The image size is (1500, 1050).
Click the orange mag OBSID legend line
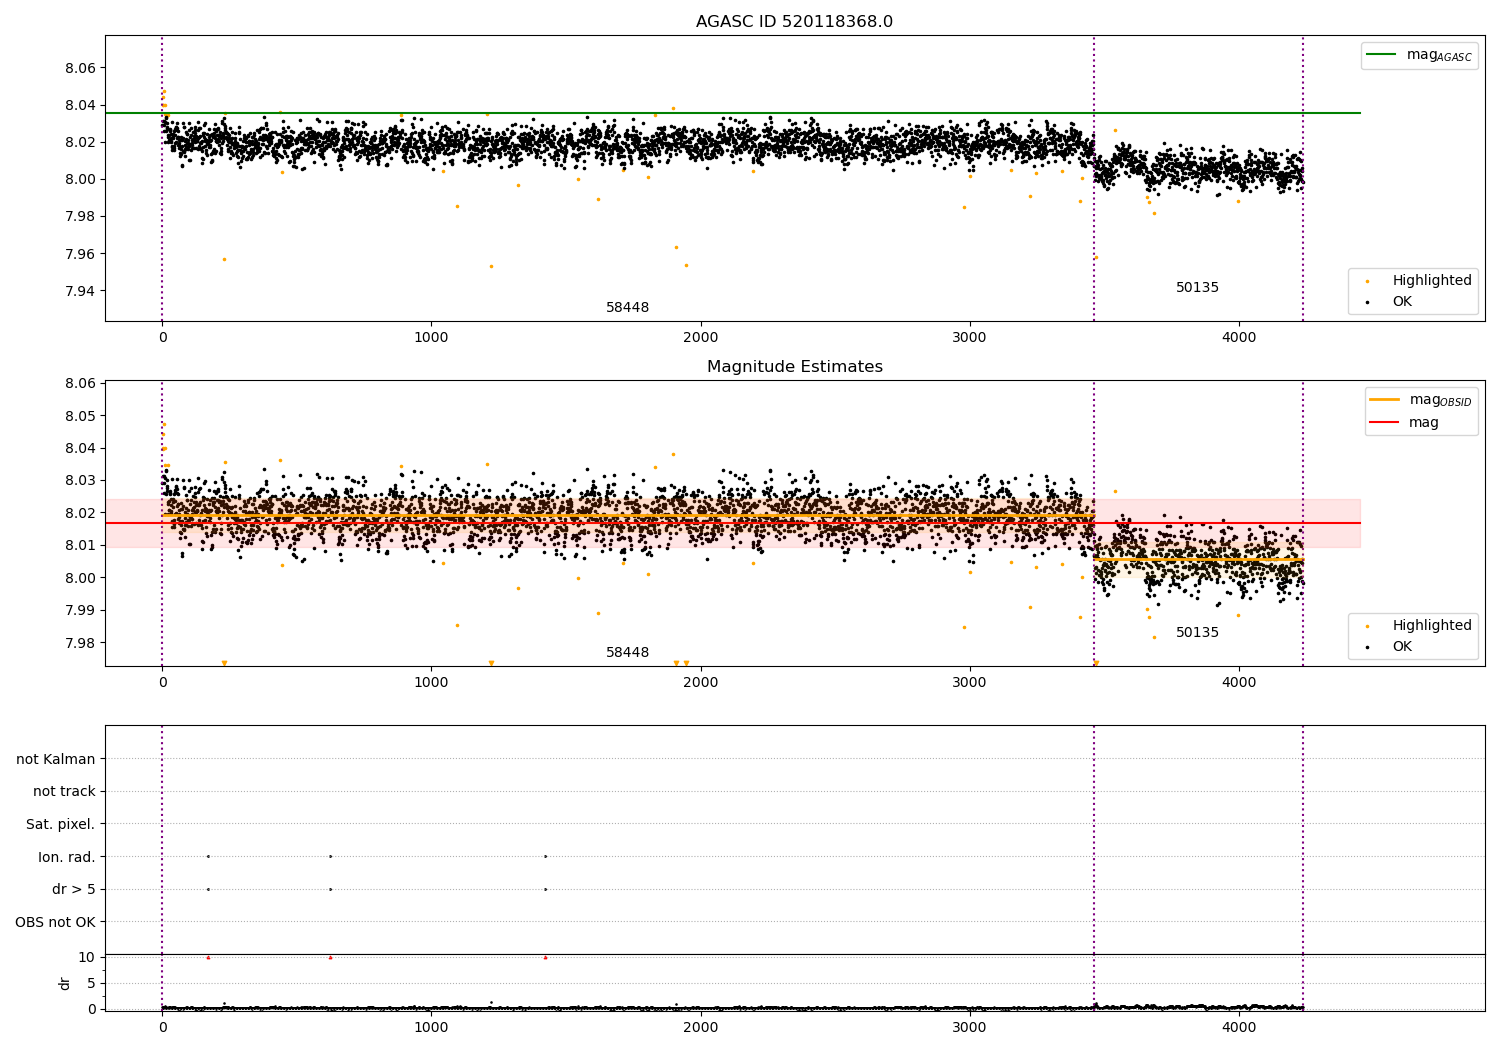coord(1385,400)
